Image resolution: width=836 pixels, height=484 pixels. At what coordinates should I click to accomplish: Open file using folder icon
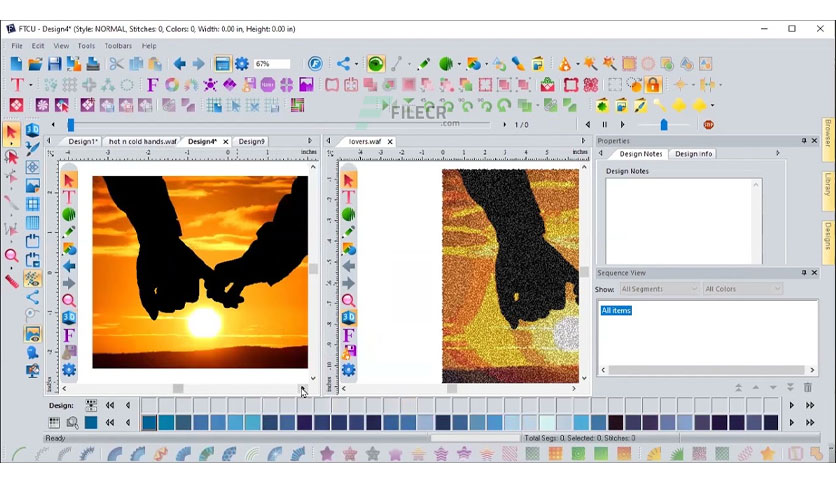click(x=35, y=64)
